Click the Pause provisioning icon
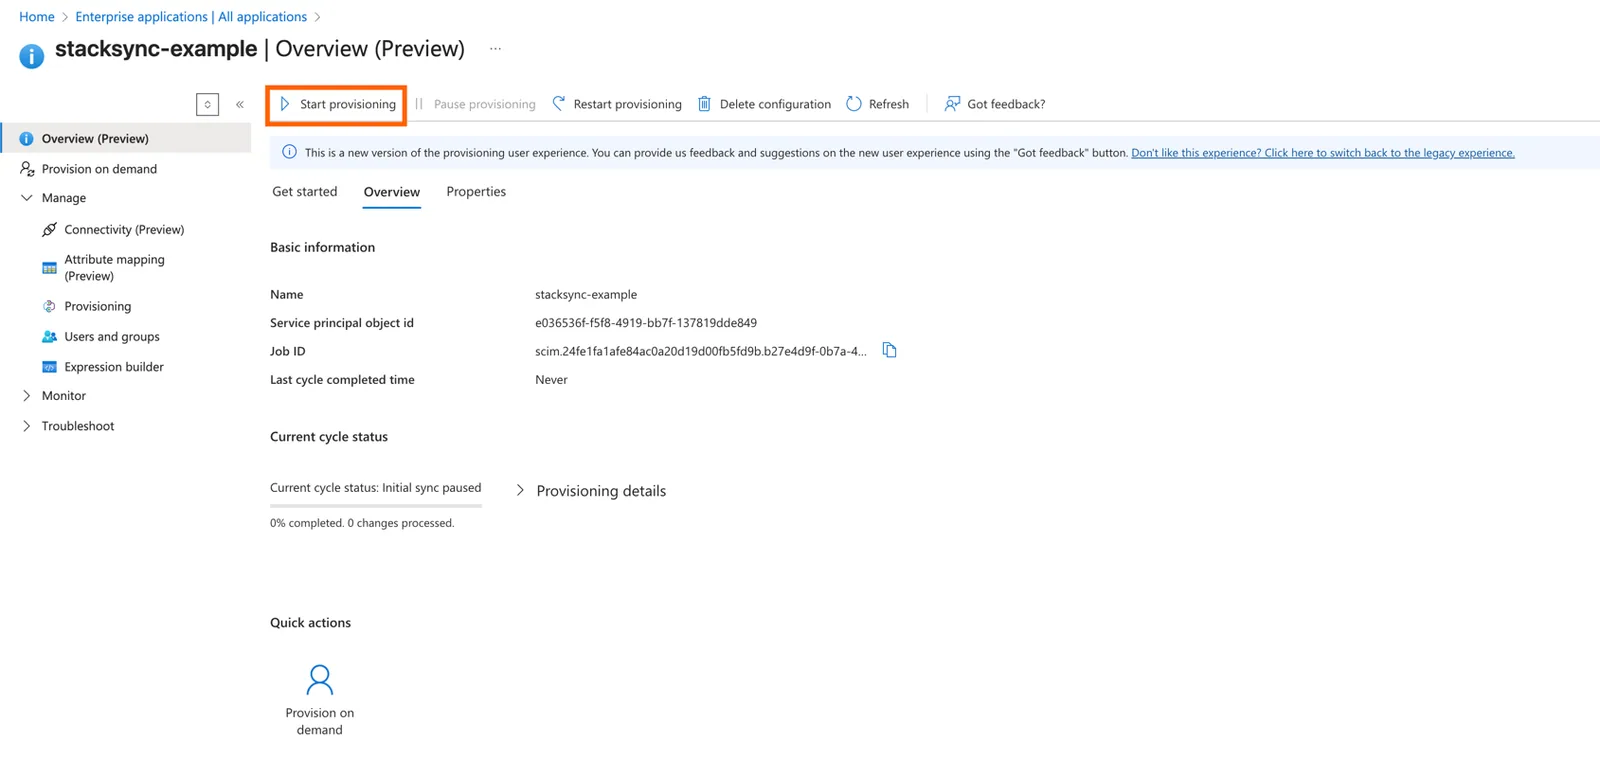The width and height of the screenshot is (1600, 763). pyautogui.click(x=419, y=104)
